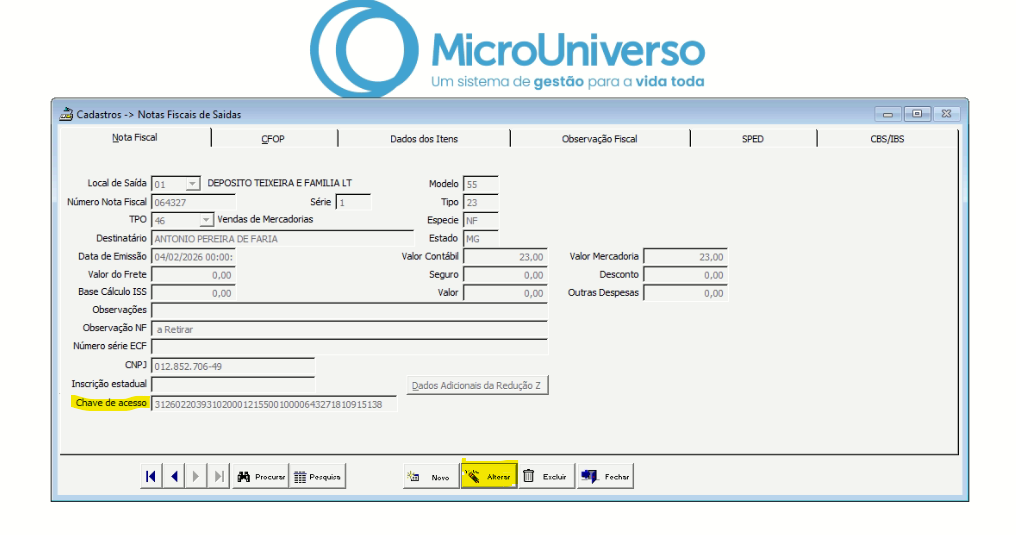Screen dimensions: 1016x535
Task: Go to first record navigation arrow
Action: [x=151, y=477]
